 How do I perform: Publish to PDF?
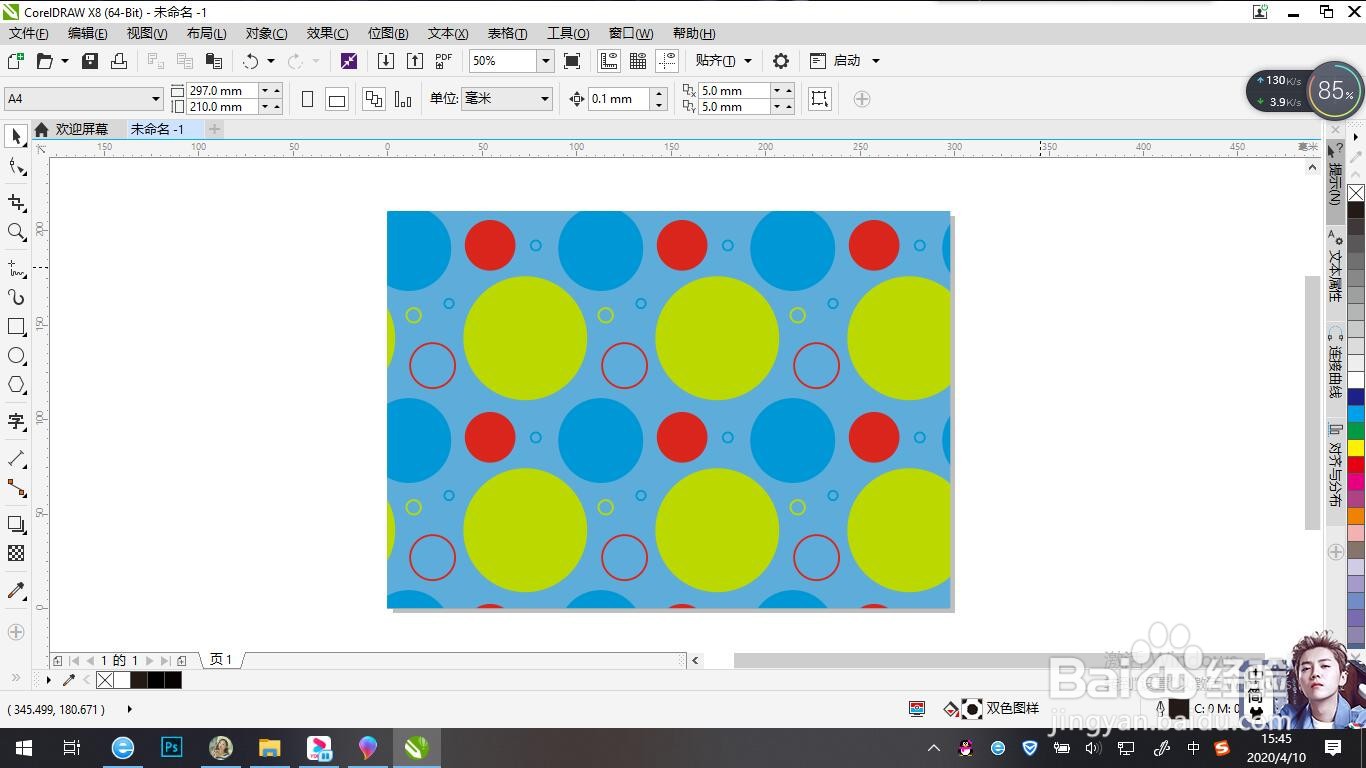(444, 61)
